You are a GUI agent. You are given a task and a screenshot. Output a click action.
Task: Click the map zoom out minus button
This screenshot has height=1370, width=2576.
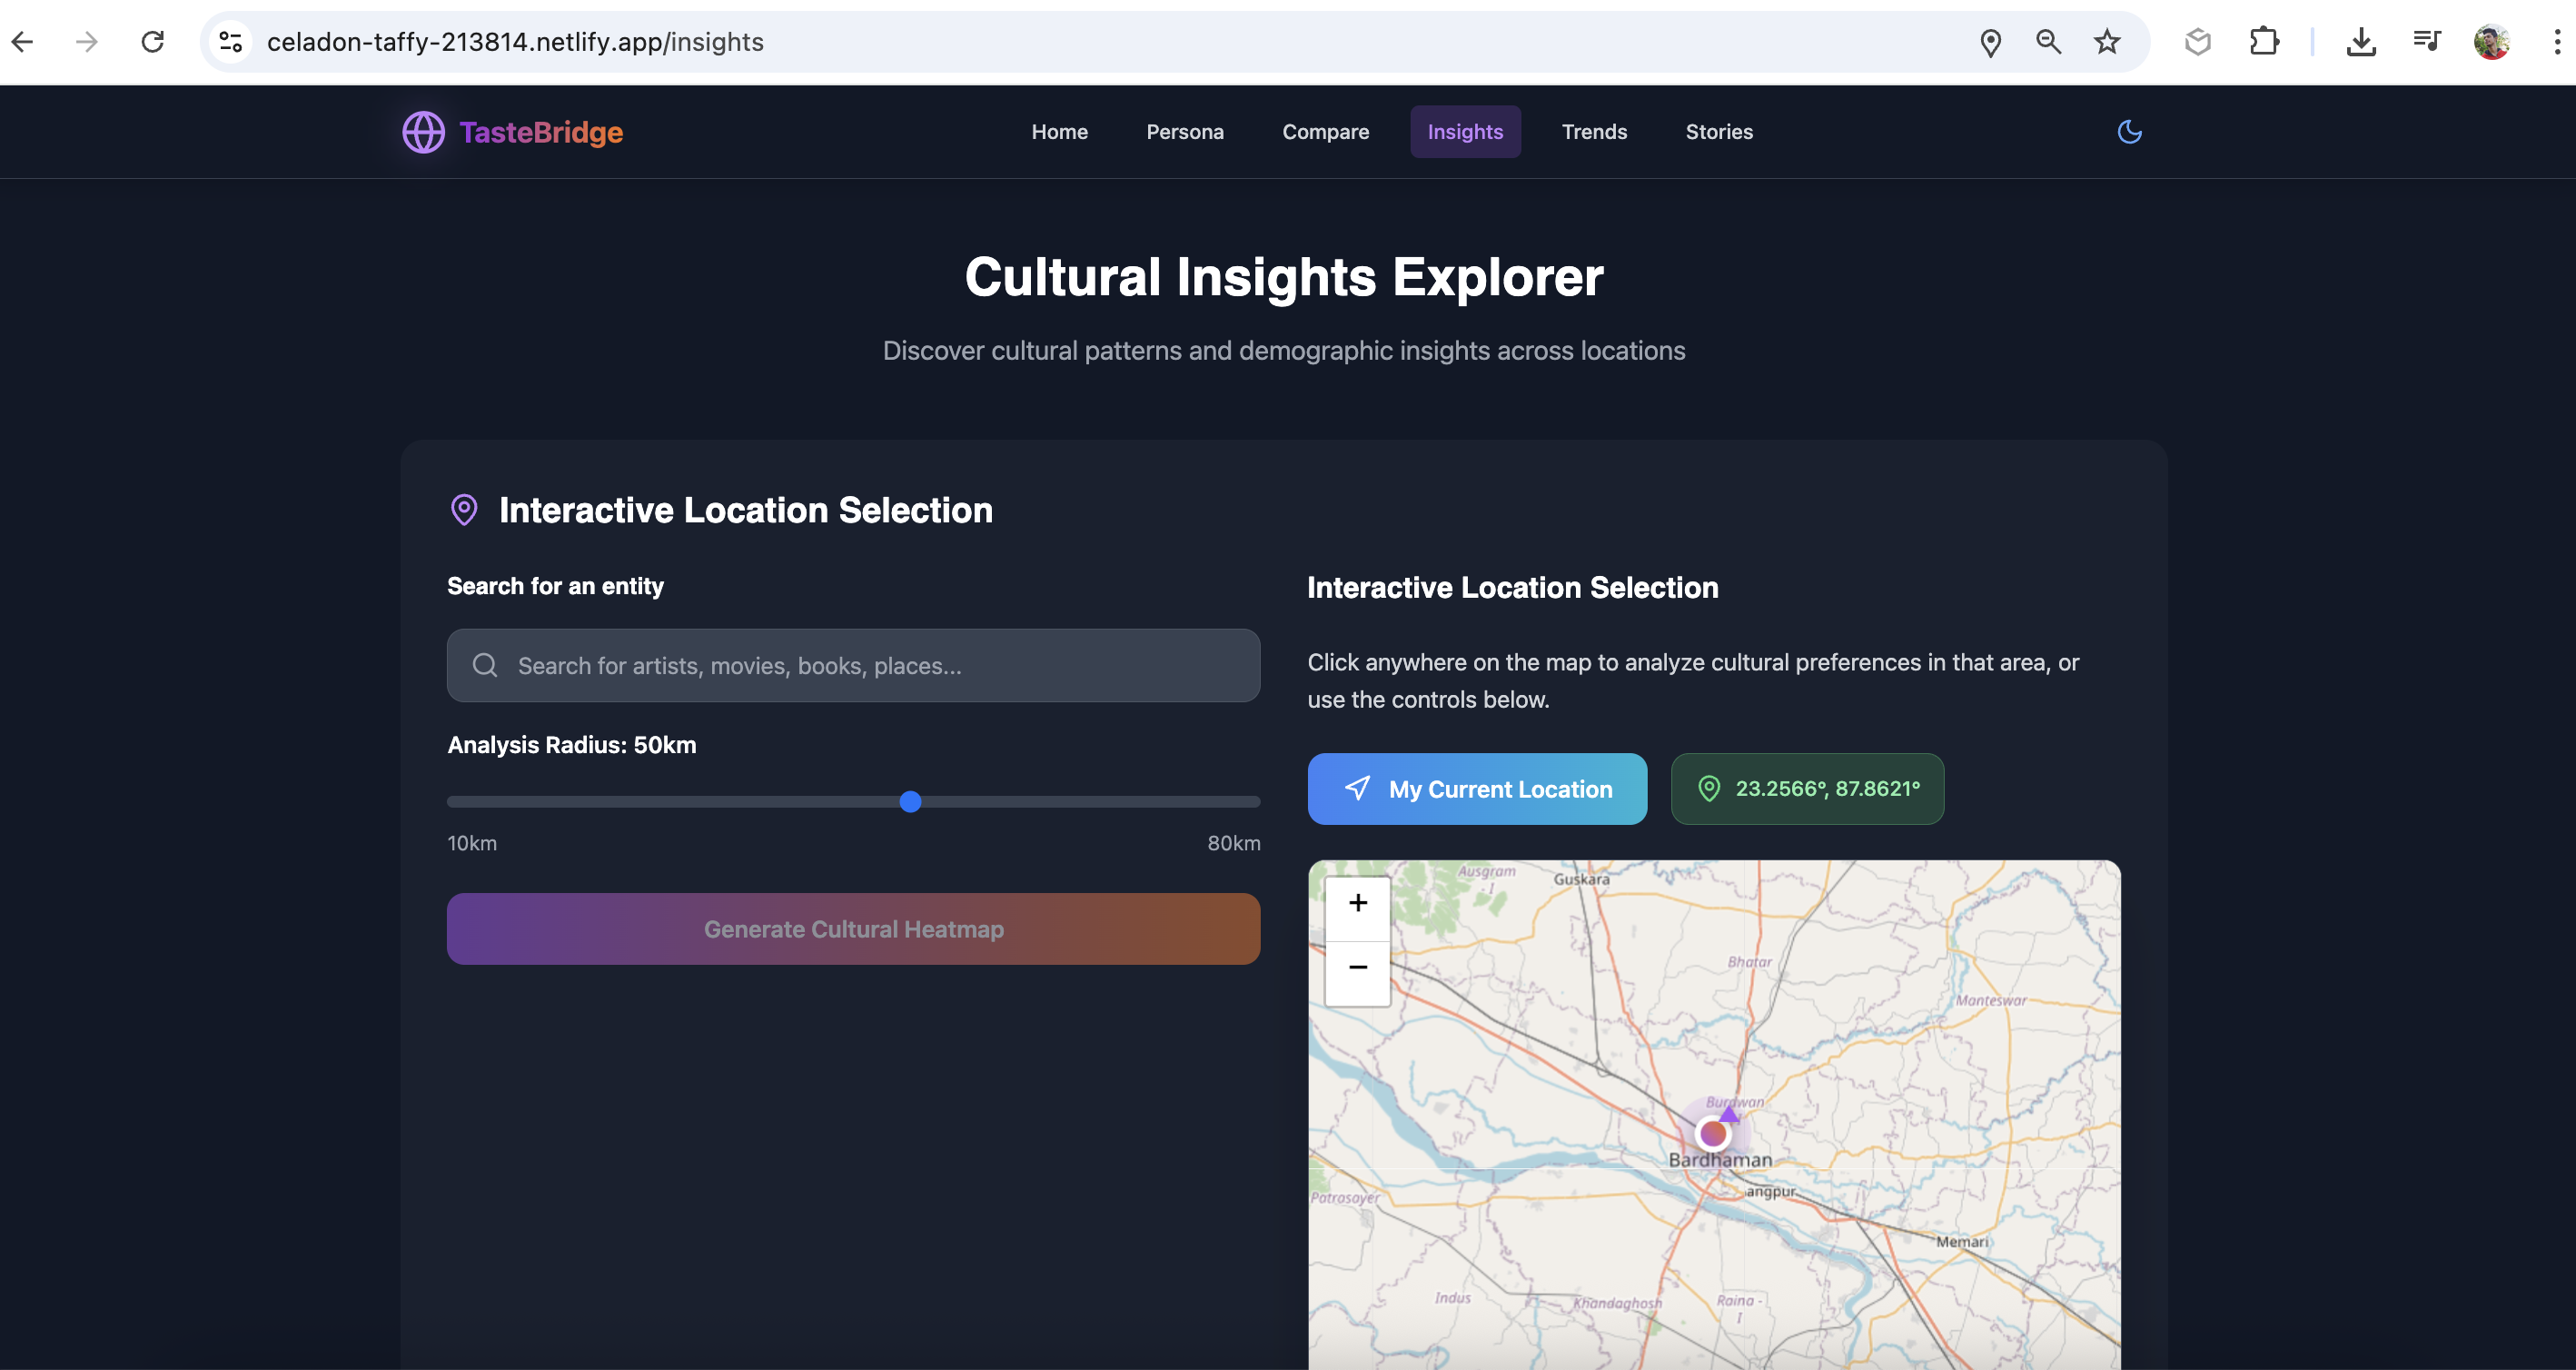coord(1357,967)
